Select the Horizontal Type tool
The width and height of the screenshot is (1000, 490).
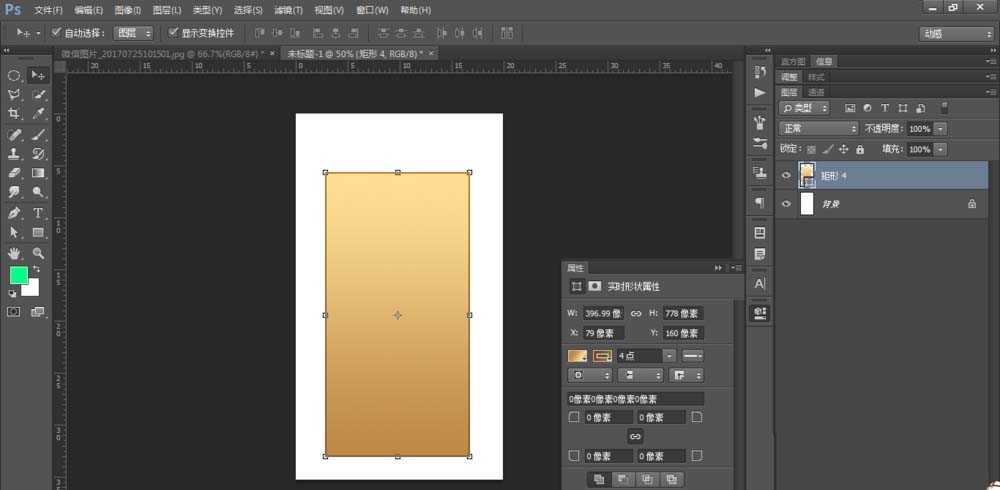(38, 213)
